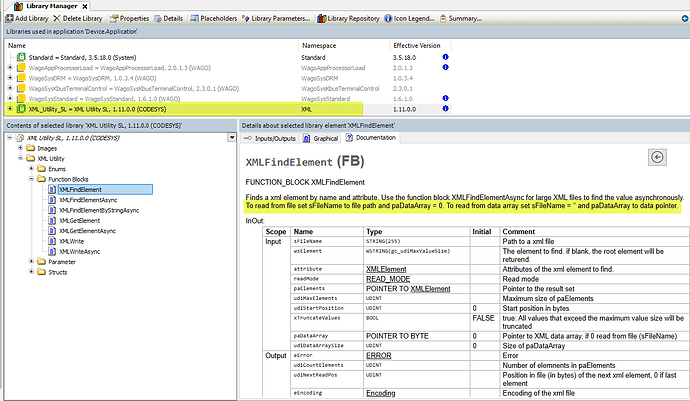Click the XMLFindElement (FB) heading
Viewport: 690px width, 401px height.
305,162
